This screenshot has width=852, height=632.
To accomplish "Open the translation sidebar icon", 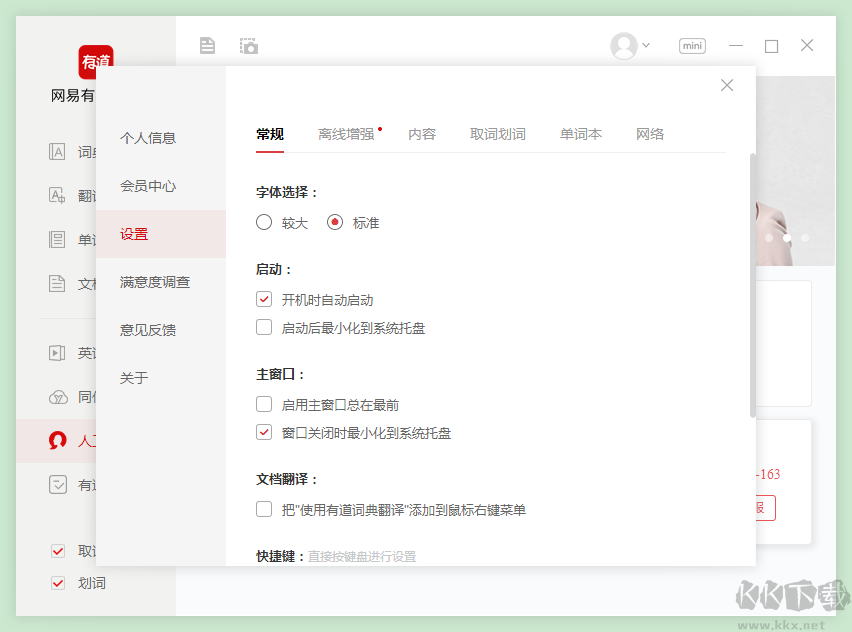I will tap(58, 196).
